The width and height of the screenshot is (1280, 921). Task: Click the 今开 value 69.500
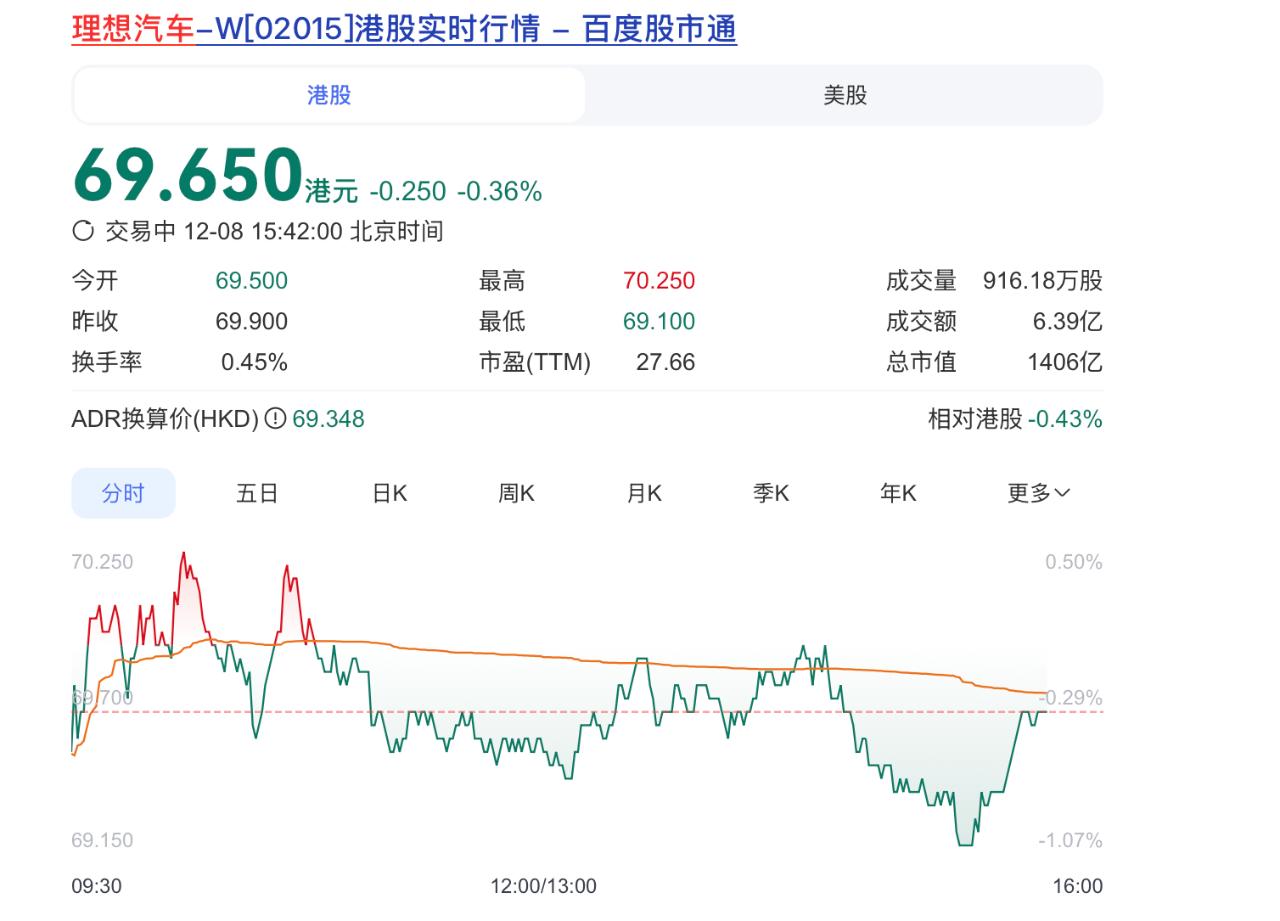pyautogui.click(x=252, y=281)
